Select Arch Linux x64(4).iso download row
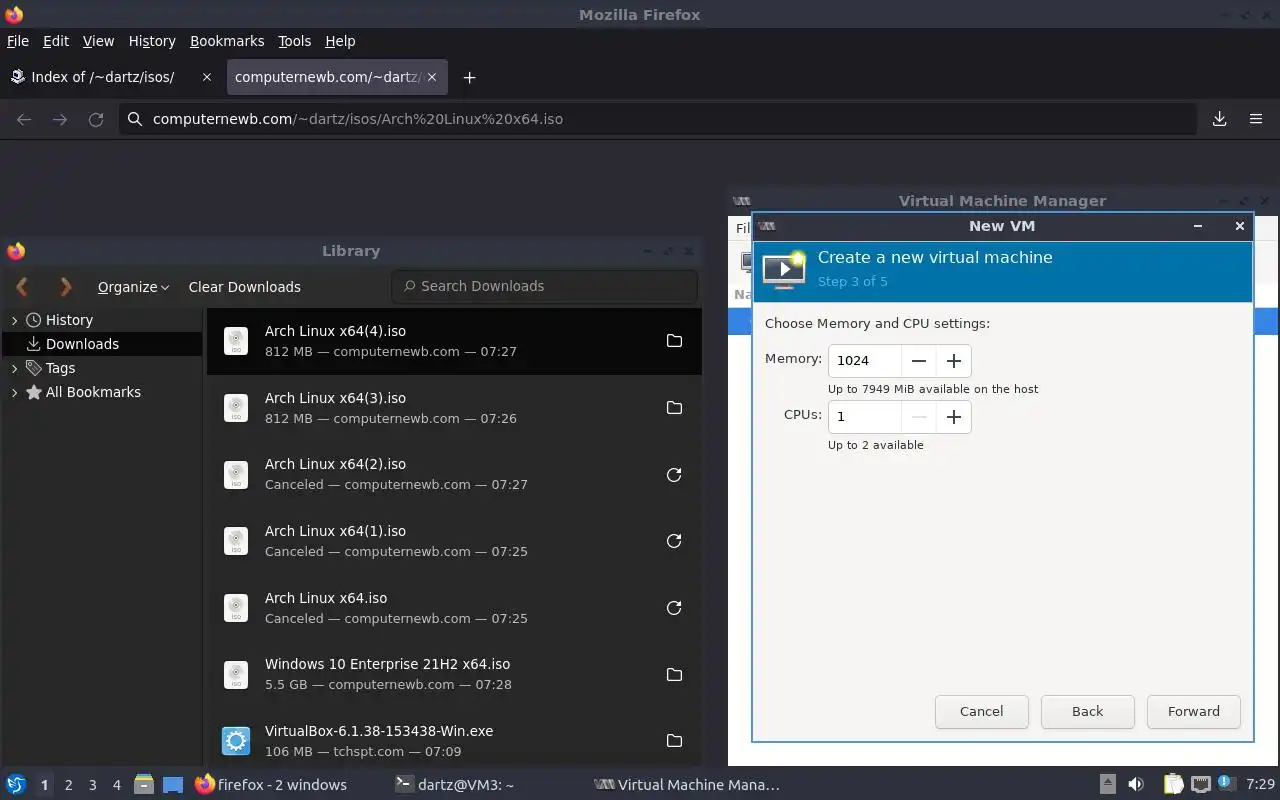 pos(454,341)
